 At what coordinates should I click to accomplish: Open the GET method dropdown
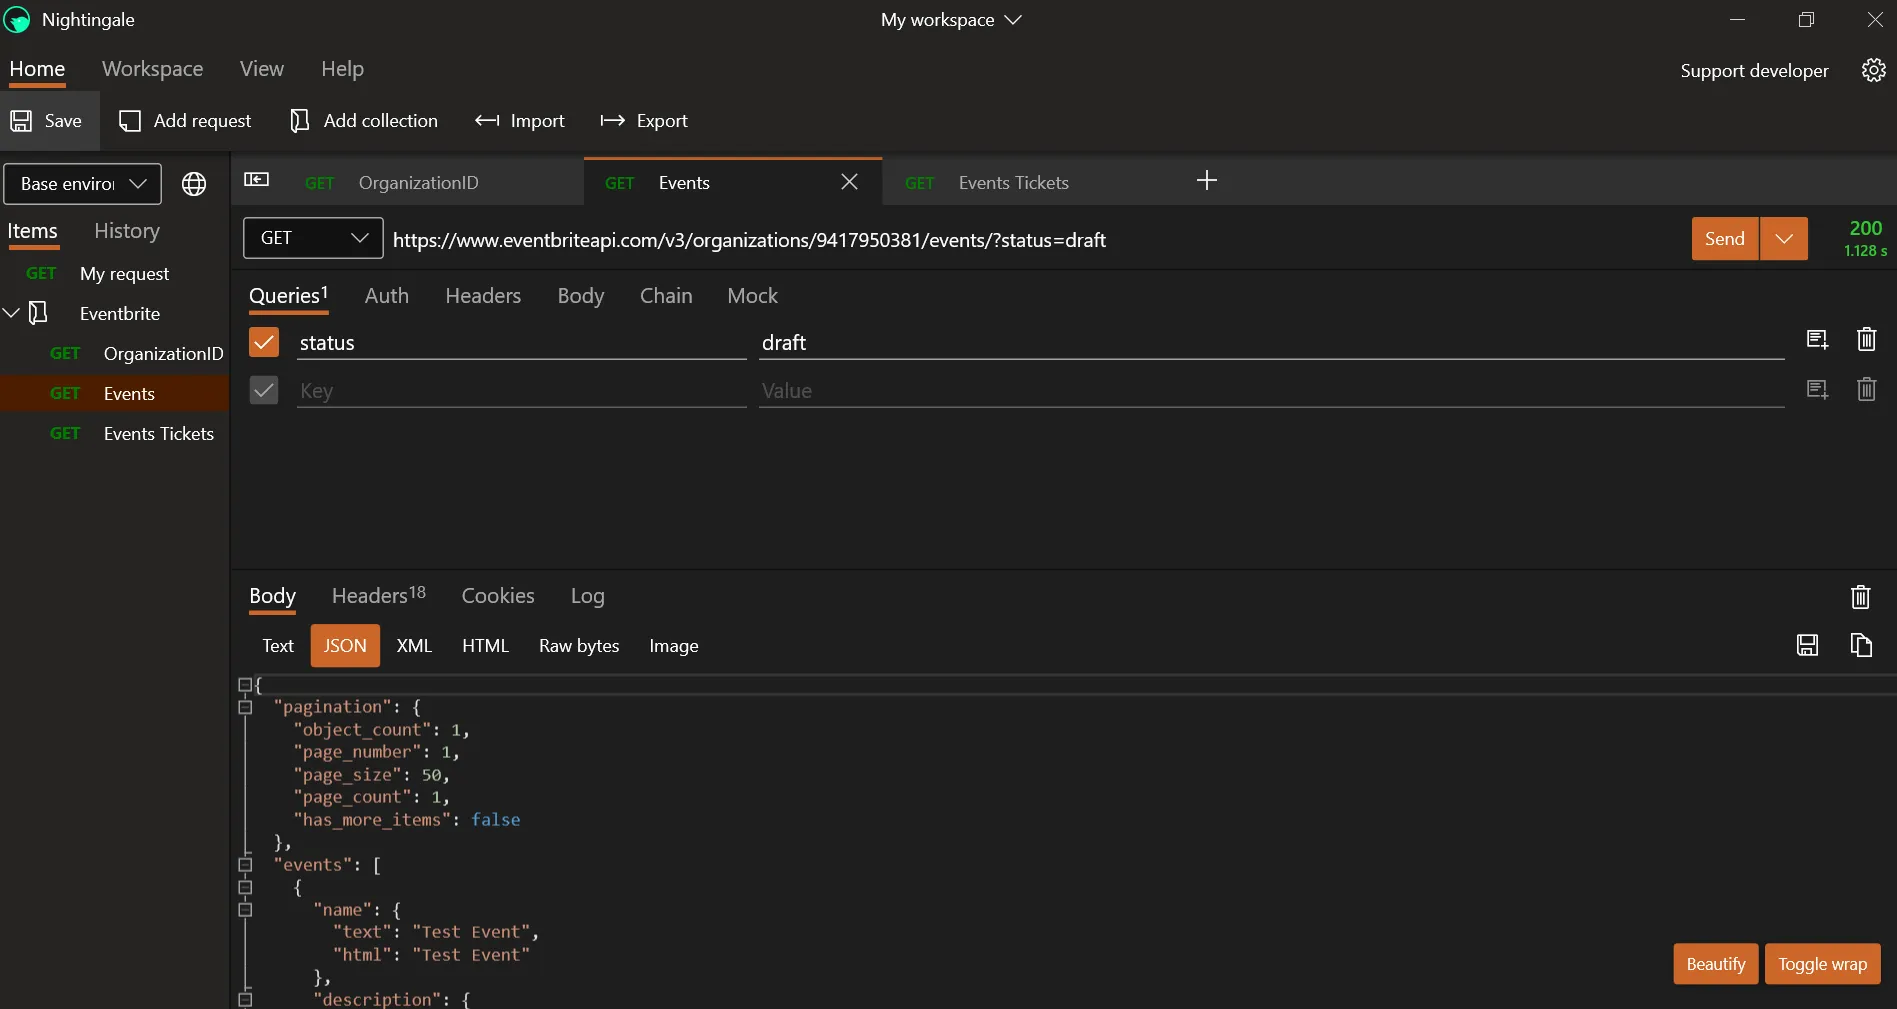[313, 238]
